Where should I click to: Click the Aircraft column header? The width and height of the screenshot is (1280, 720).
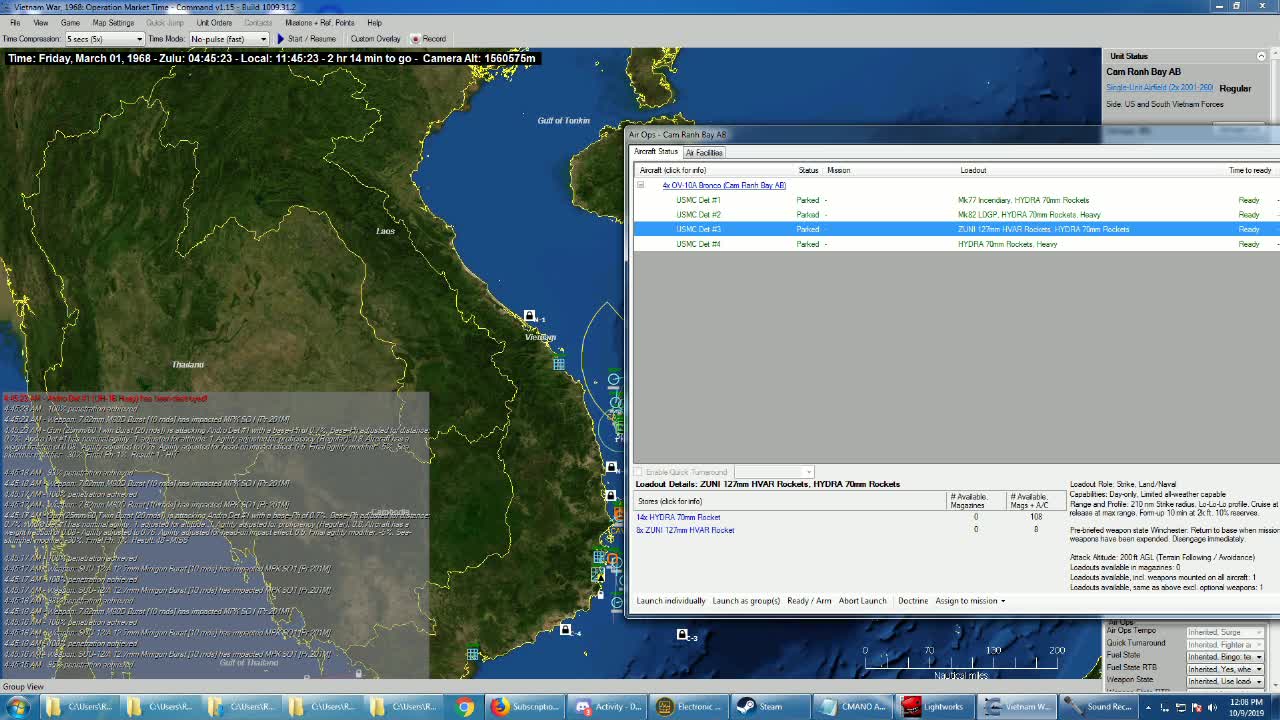tap(673, 170)
